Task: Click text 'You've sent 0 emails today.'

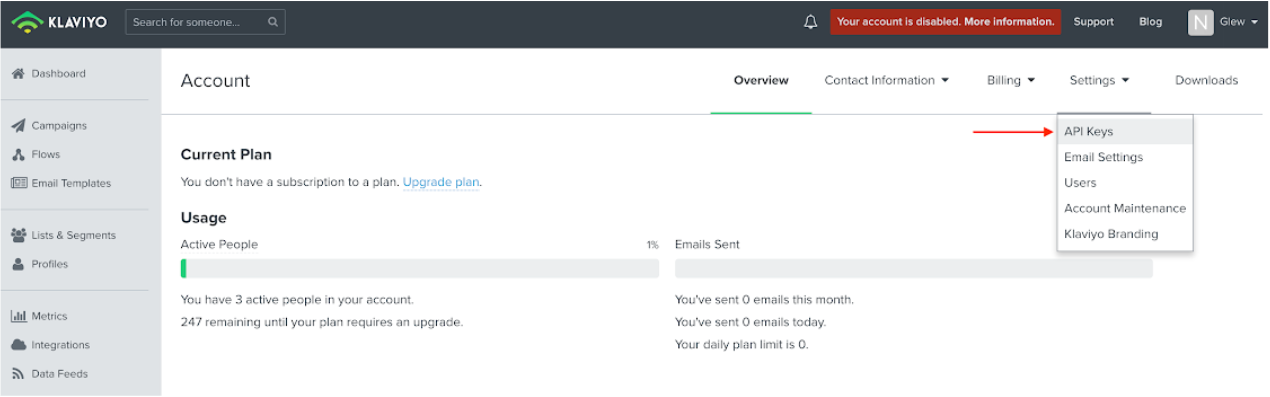Action: pos(750,322)
